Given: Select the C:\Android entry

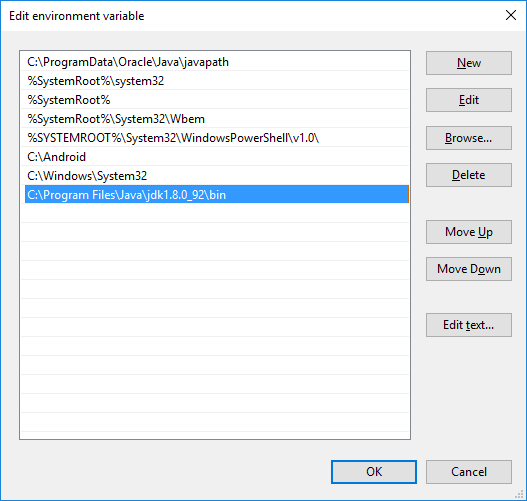Looking at the screenshot, I should tap(217, 157).
